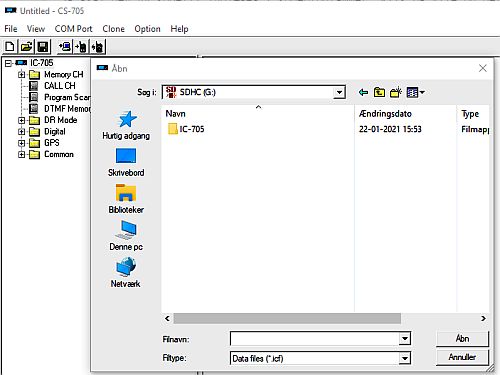The height and width of the screenshot is (375, 500).
Task: Open the Option menu
Action: click(x=147, y=29)
